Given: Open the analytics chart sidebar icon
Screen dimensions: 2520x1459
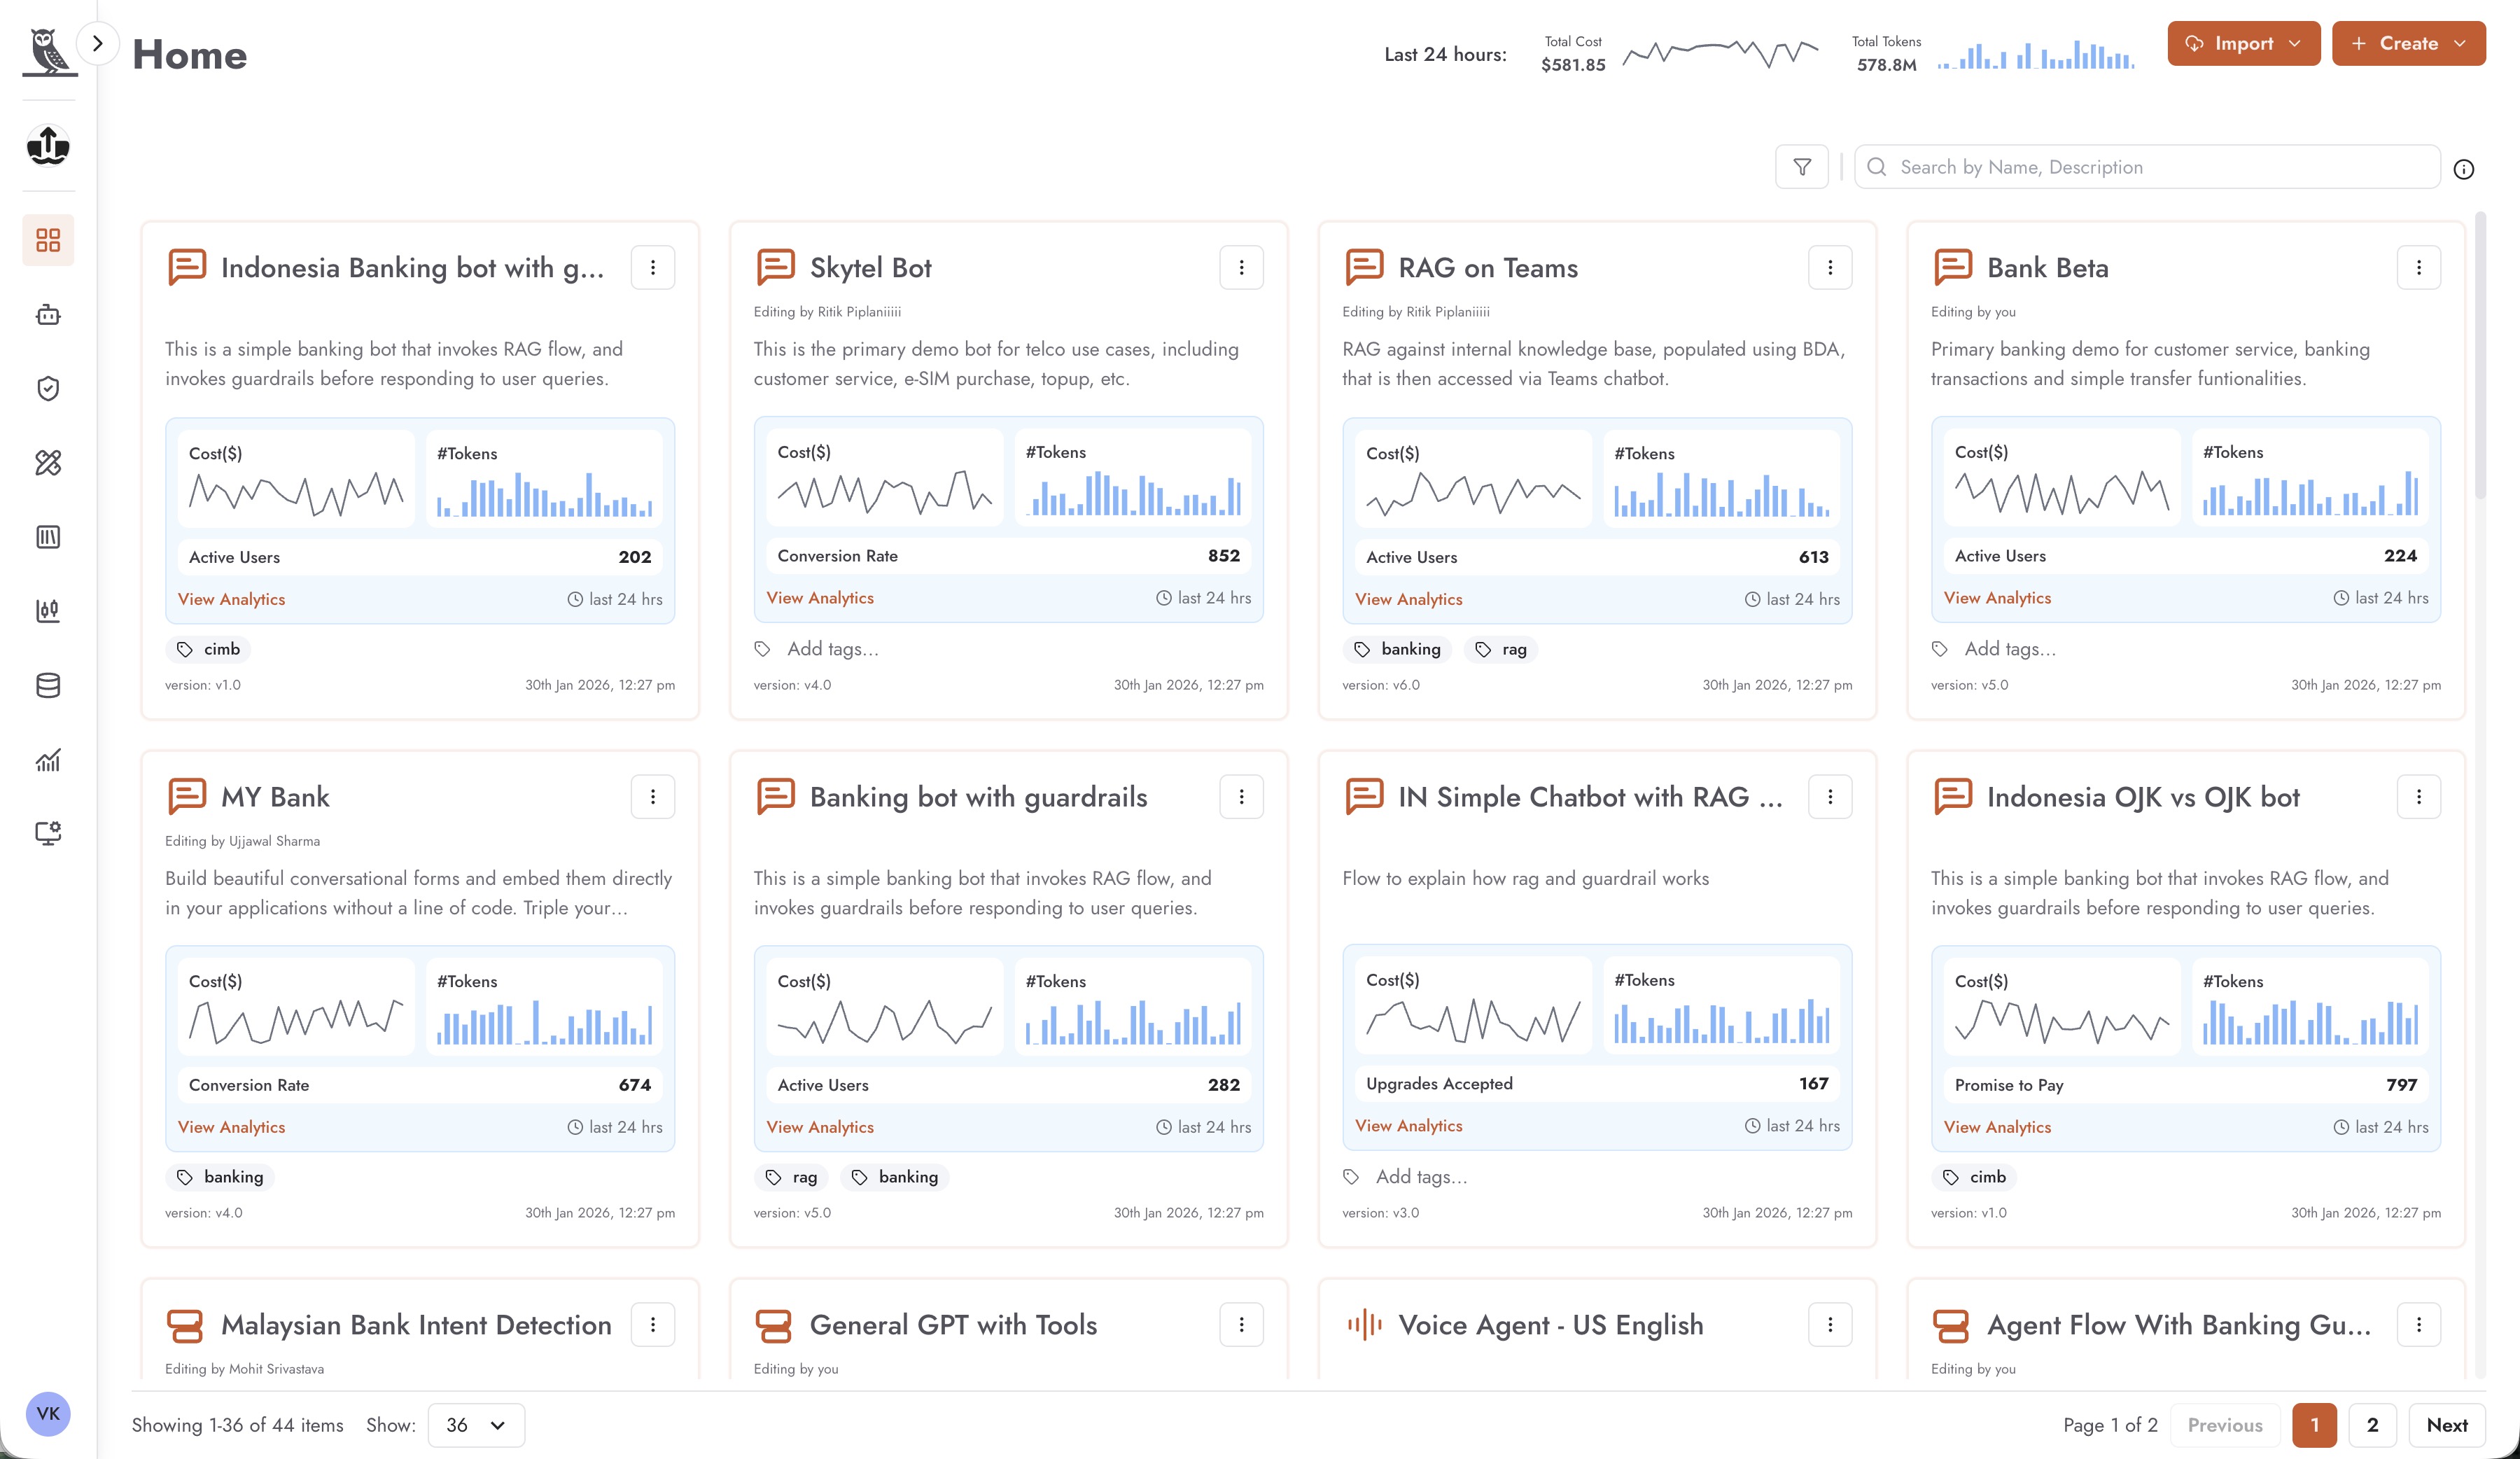Looking at the screenshot, I should pyautogui.click(x=48, y=760).
